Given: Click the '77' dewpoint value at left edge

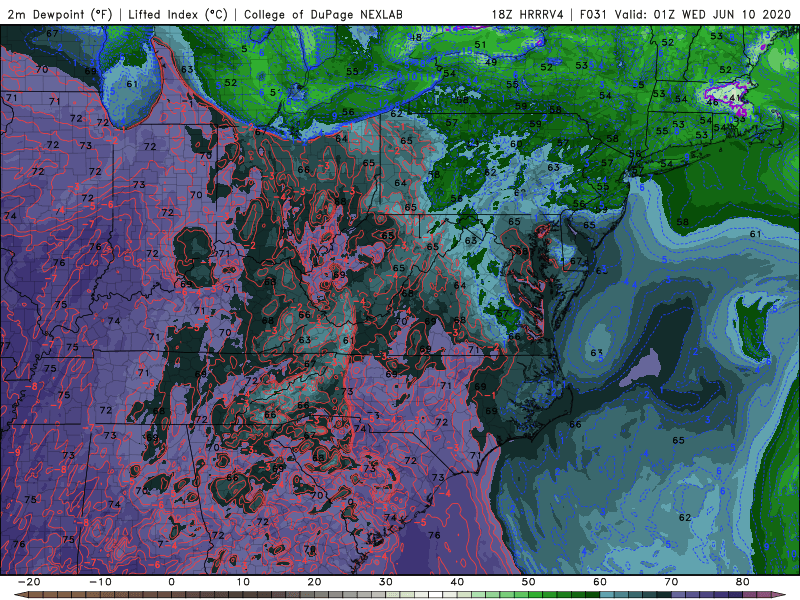Looking at the screenshot, I should pos(5,346).
